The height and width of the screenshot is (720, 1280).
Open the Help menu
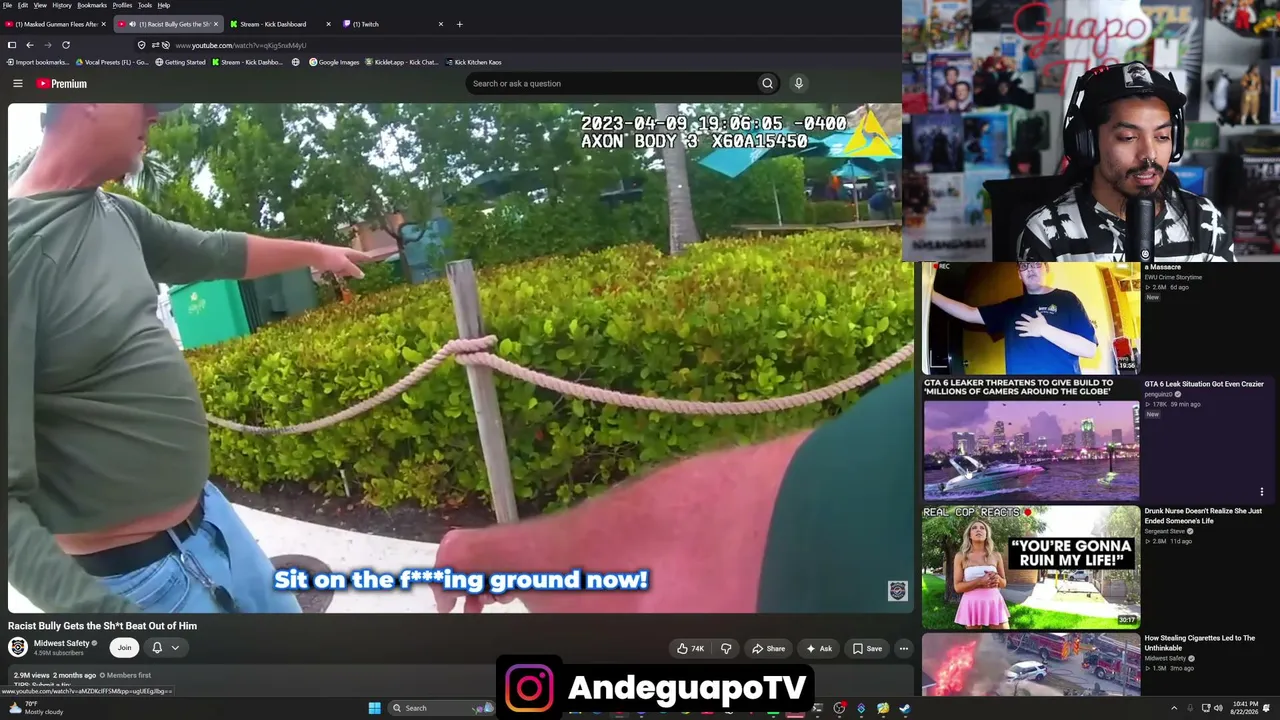coord(164,5)
